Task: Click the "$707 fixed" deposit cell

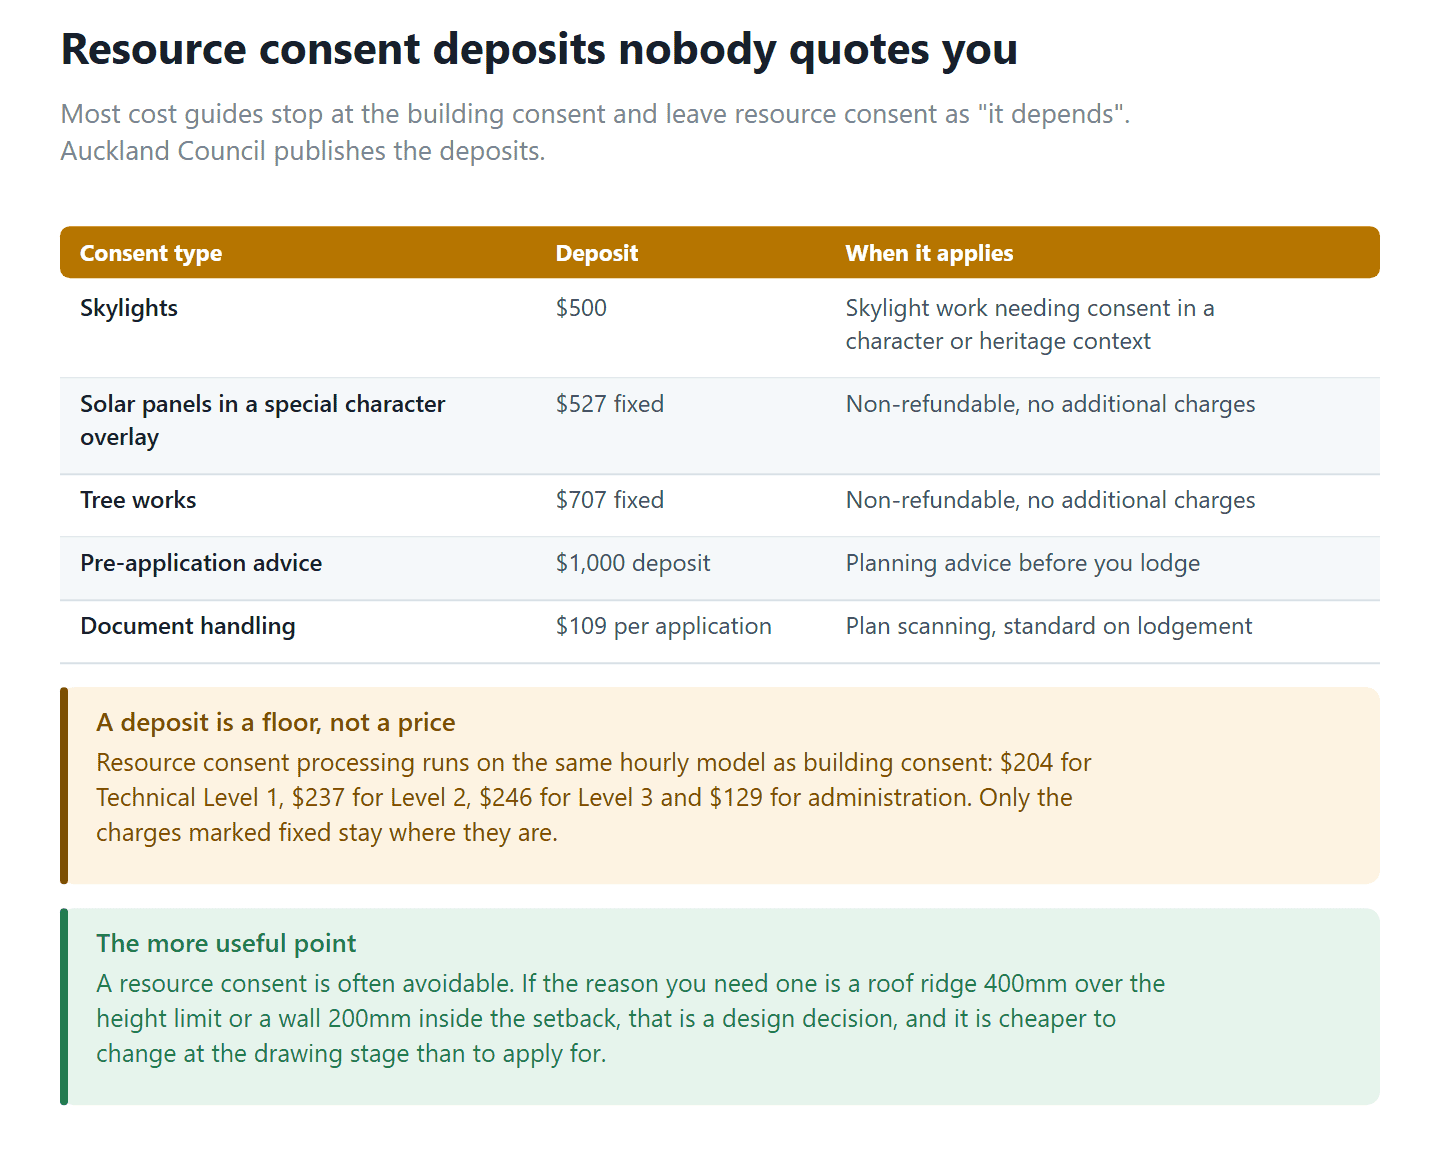Action: (x=610, y=500)
